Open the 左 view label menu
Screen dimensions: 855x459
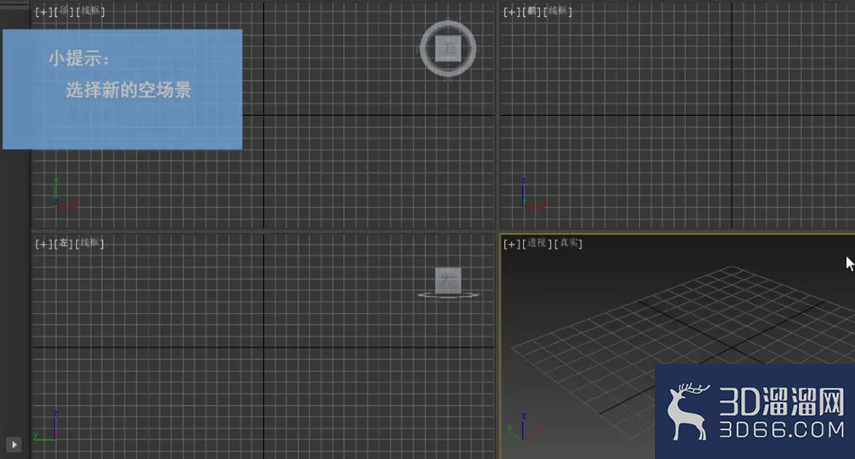tap(64, 243)
